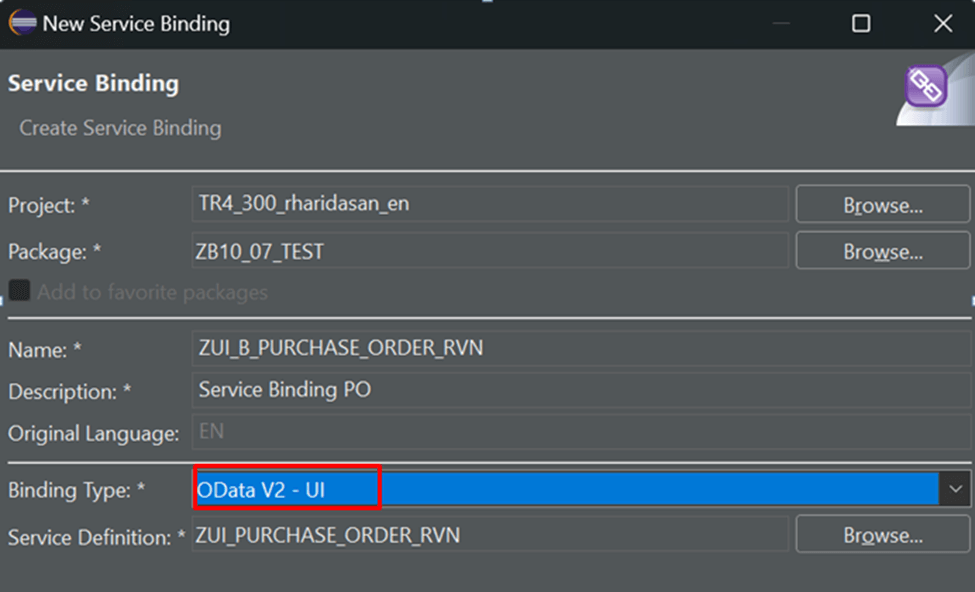
Task: Click the Binding Type label
Action: 76,491
